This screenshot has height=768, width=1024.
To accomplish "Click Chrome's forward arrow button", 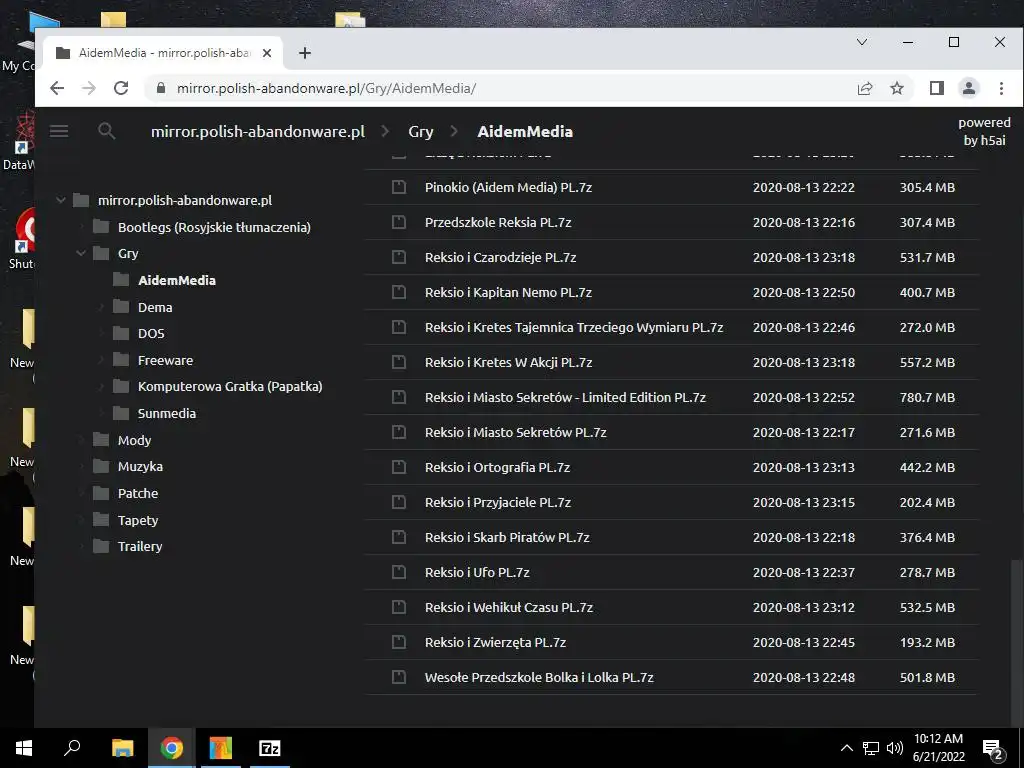I will 89,88.
